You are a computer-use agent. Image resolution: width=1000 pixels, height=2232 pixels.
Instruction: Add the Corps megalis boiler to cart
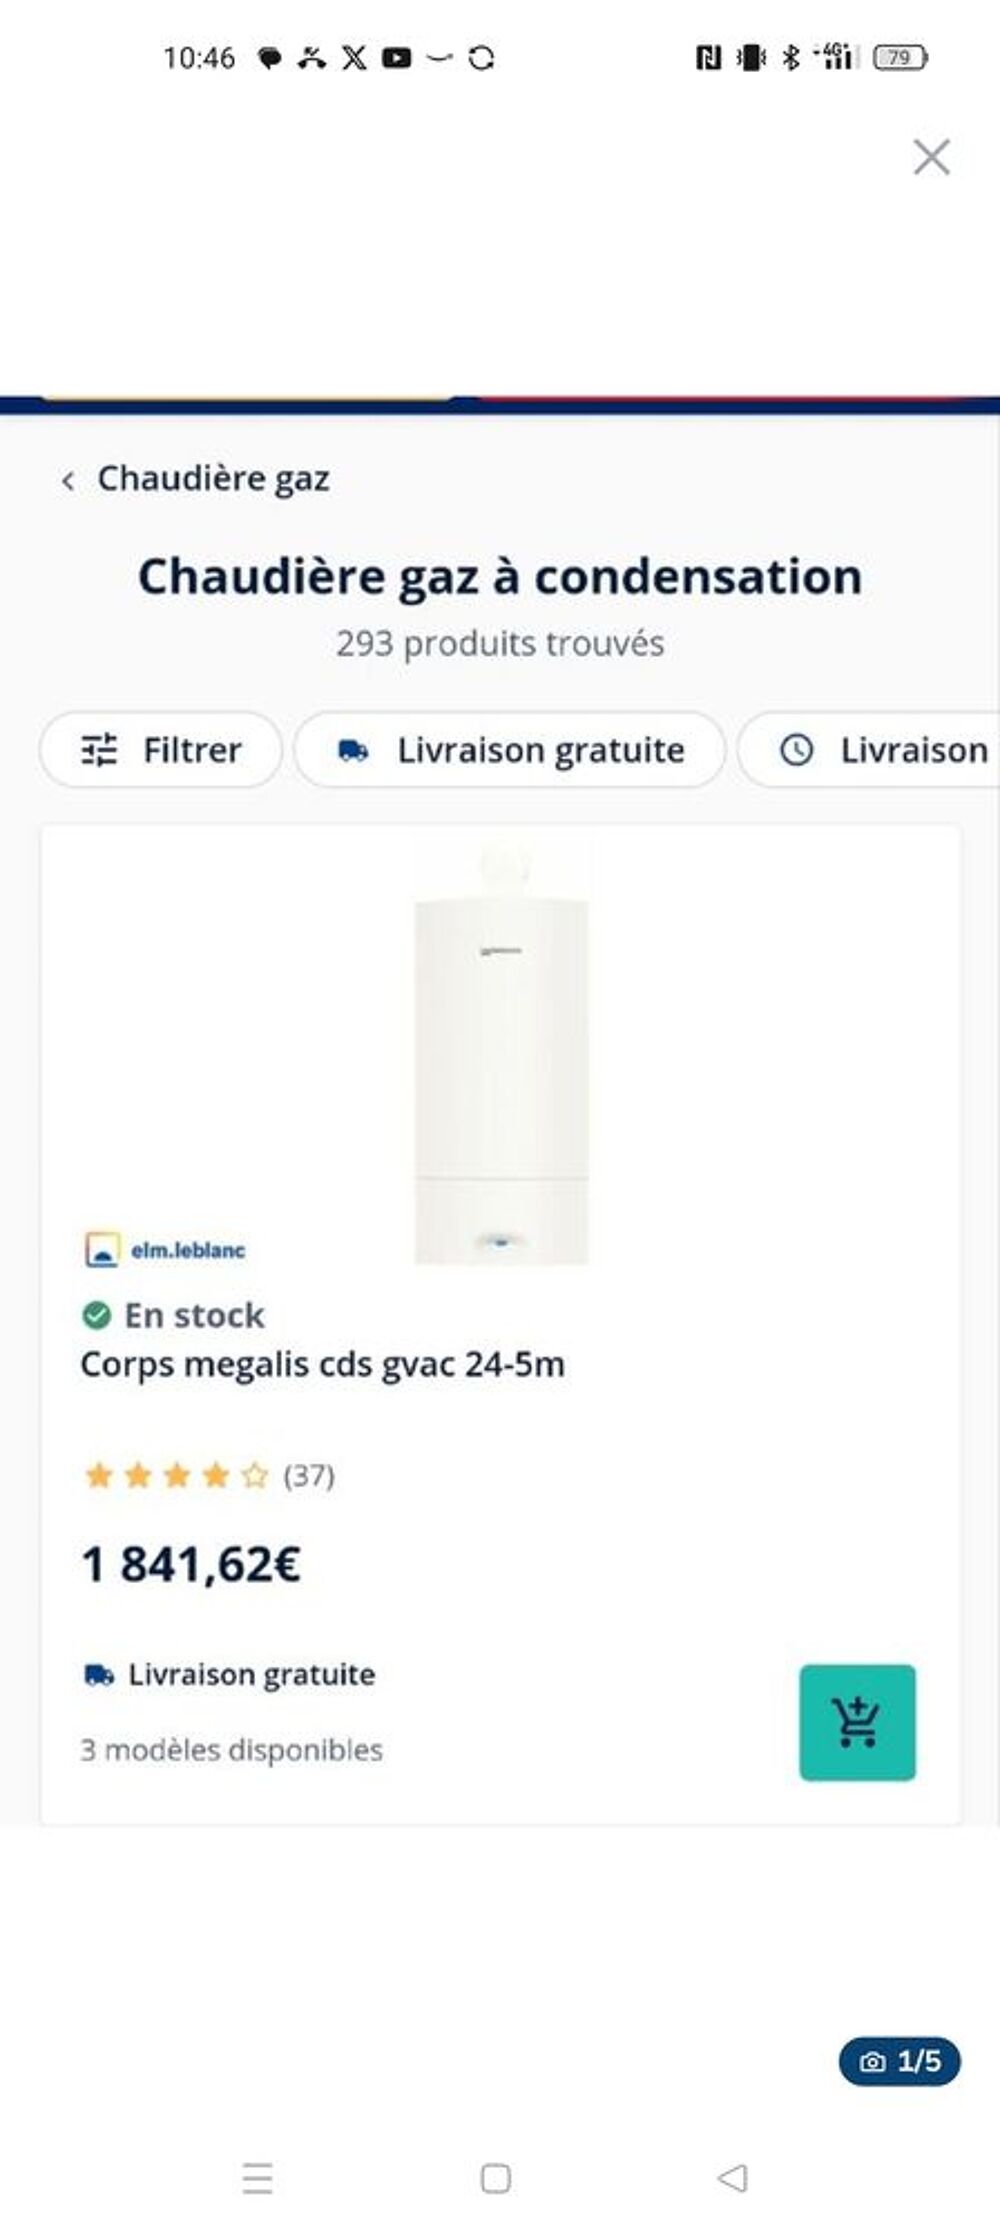pyautogui.click(x=857, y=1722)
